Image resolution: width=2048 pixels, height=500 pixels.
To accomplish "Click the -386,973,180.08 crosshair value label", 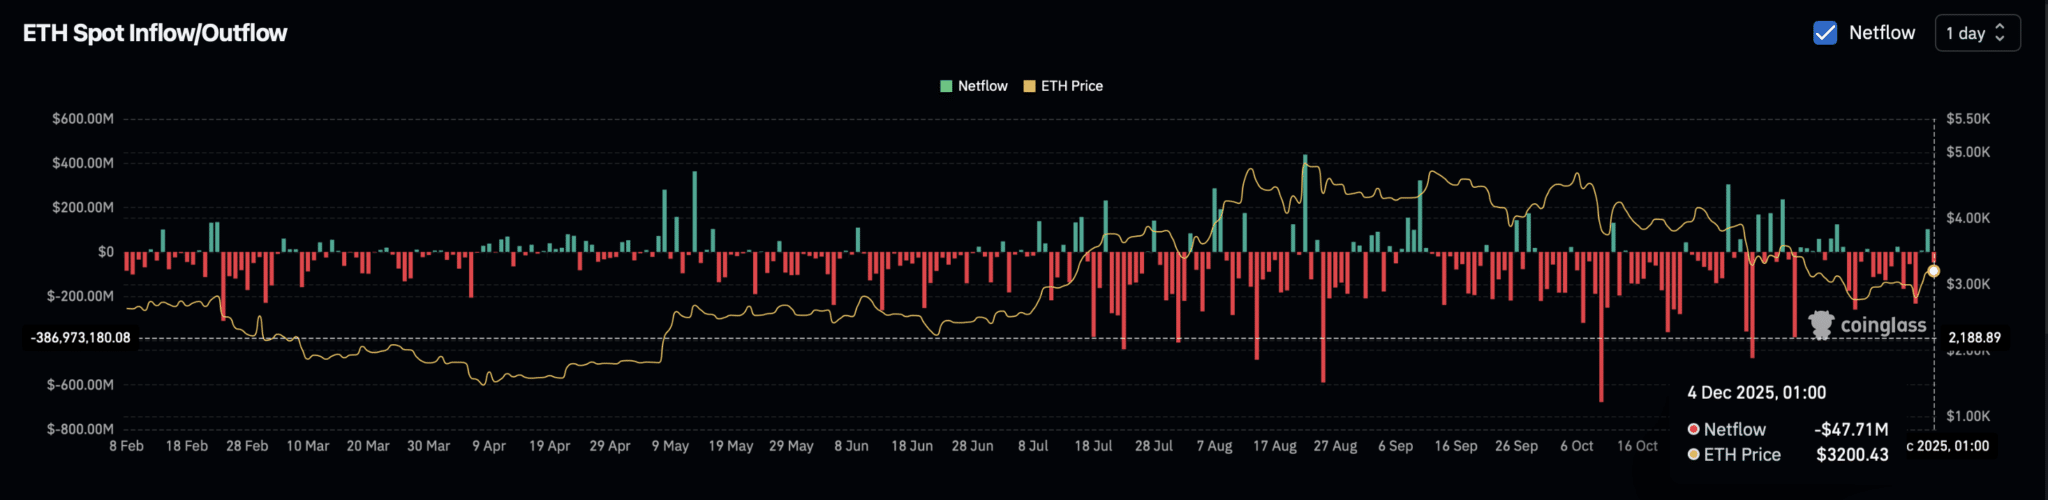I will 81,338.
